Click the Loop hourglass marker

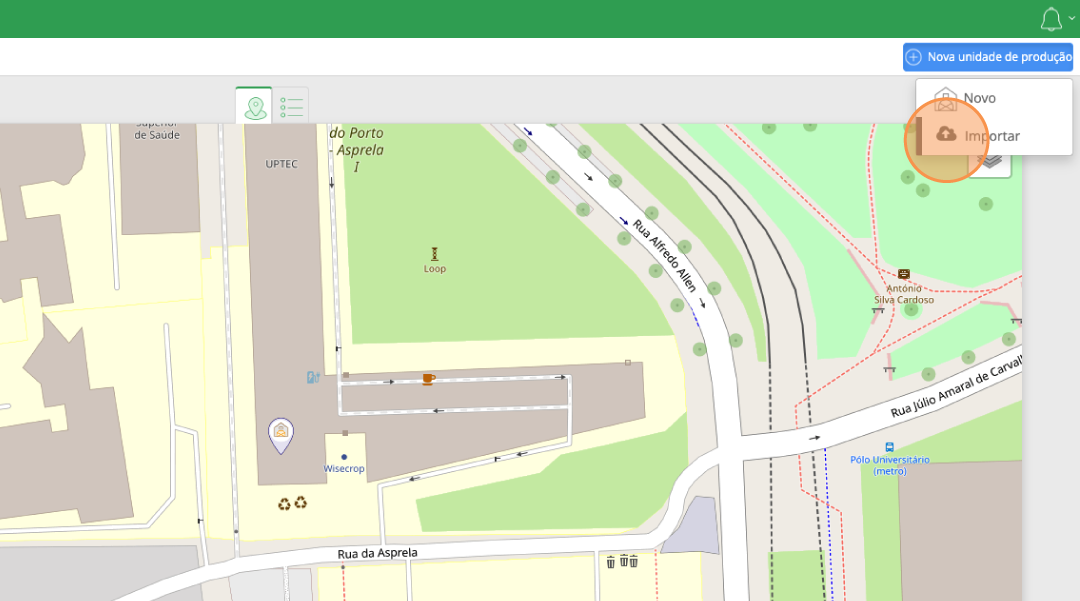[x=434, y=254]
